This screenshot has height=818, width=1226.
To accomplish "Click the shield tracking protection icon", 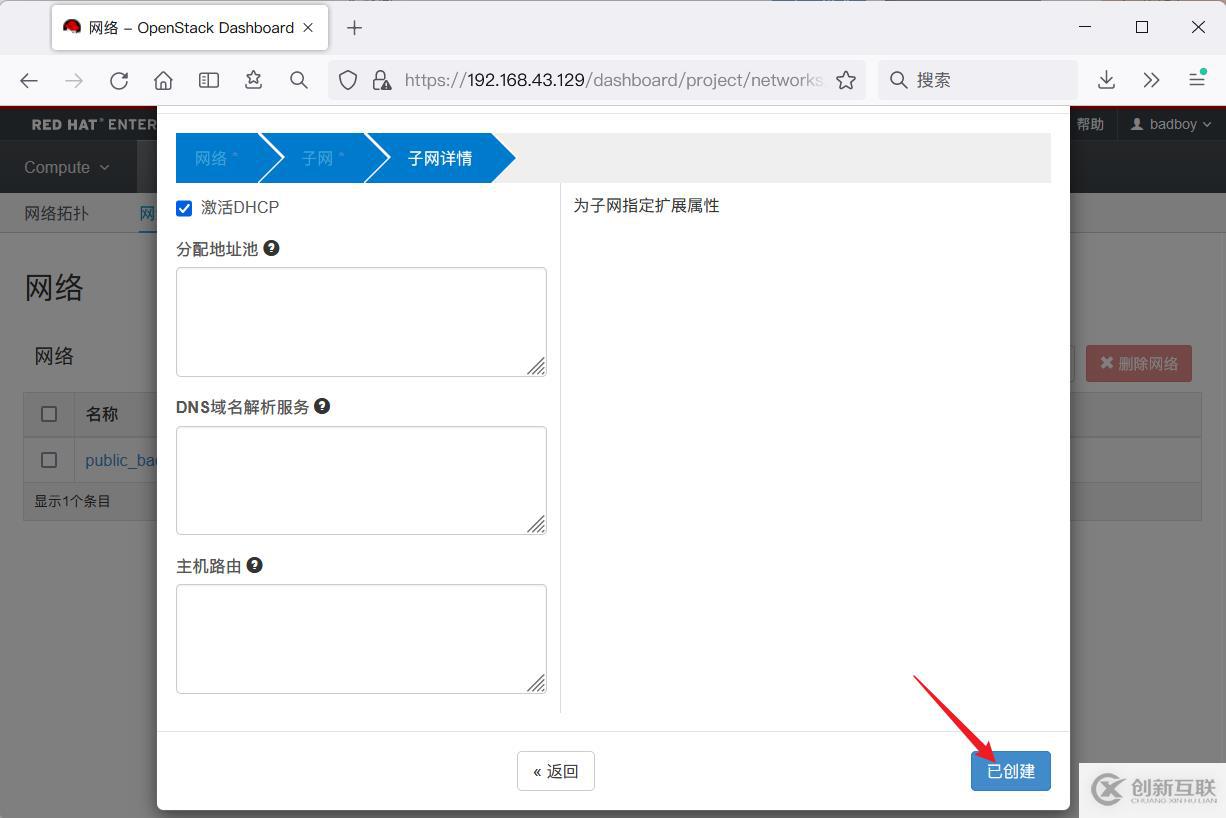I will pos(348,80).
